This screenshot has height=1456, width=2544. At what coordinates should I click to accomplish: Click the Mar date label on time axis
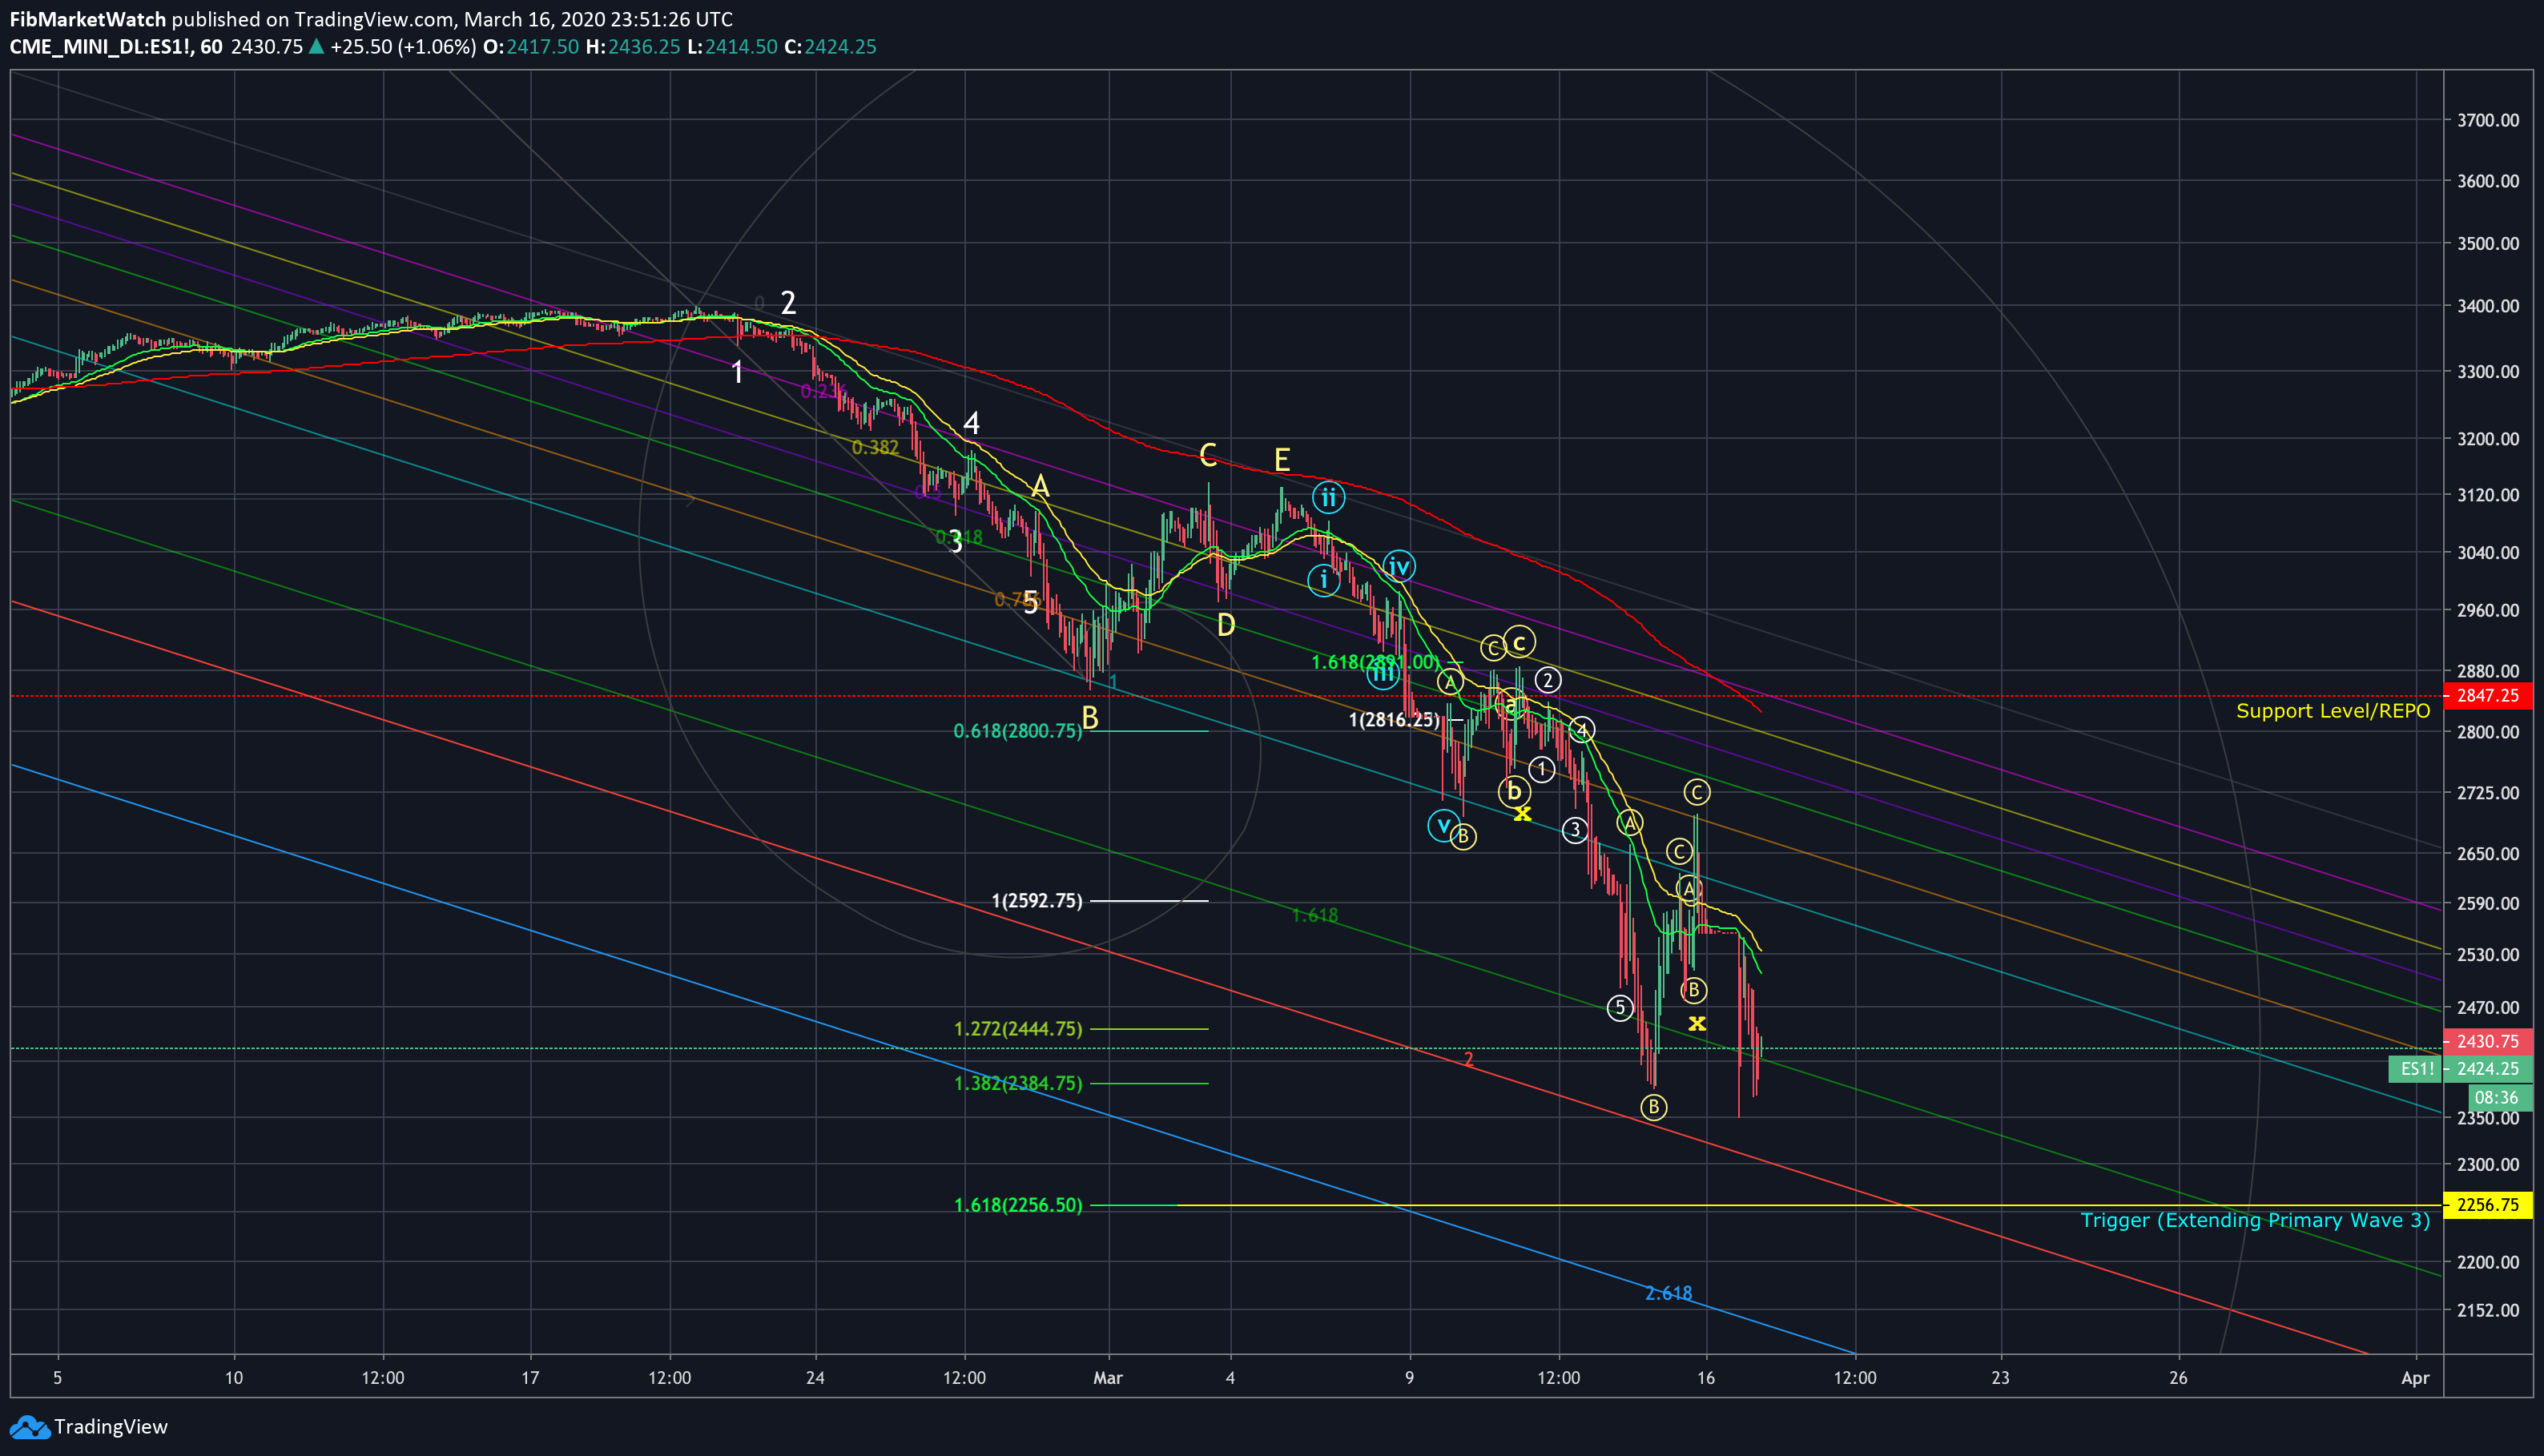pyautogui.click(x=1108, y=1378)
